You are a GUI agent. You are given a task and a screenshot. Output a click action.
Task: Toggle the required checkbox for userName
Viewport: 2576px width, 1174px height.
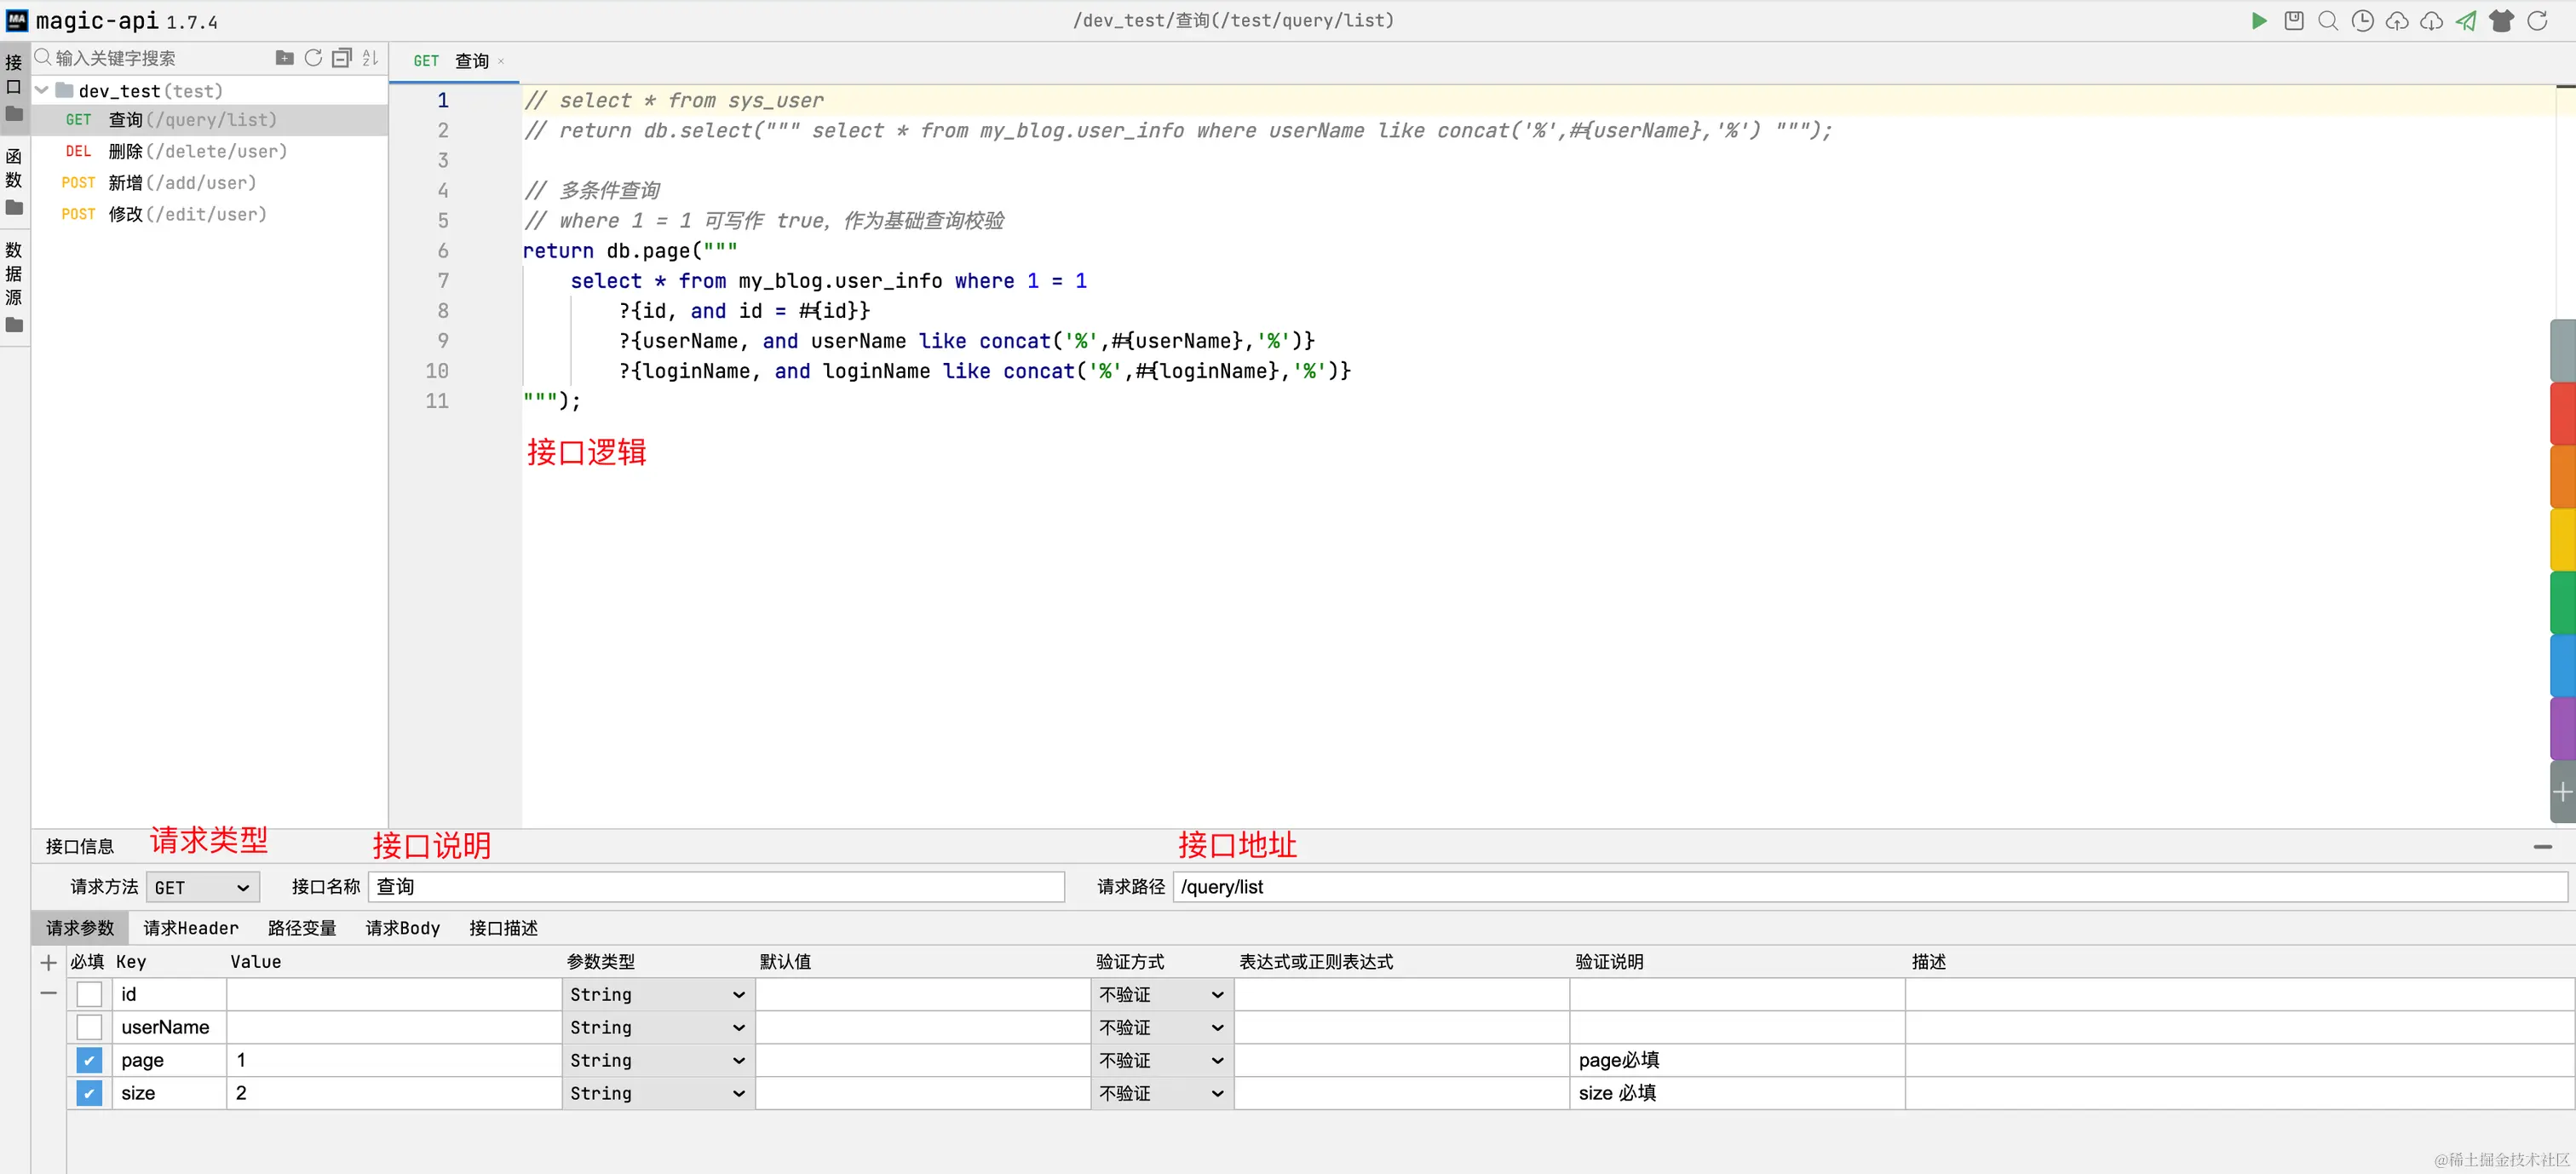point(89,1027)
